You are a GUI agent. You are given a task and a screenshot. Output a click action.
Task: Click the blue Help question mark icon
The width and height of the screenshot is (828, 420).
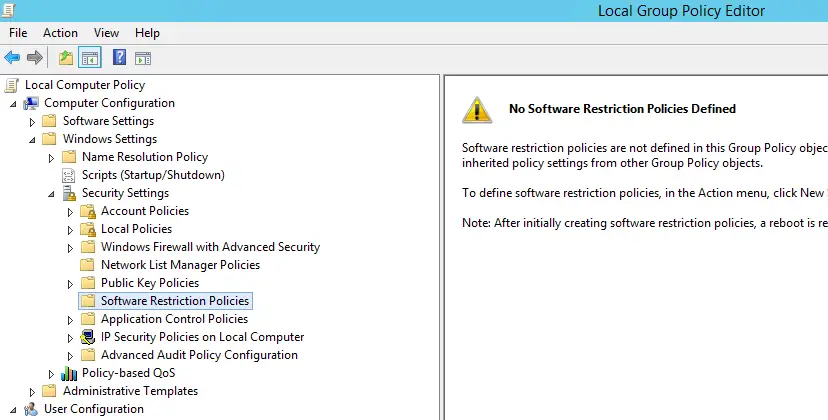coord(120,57)
